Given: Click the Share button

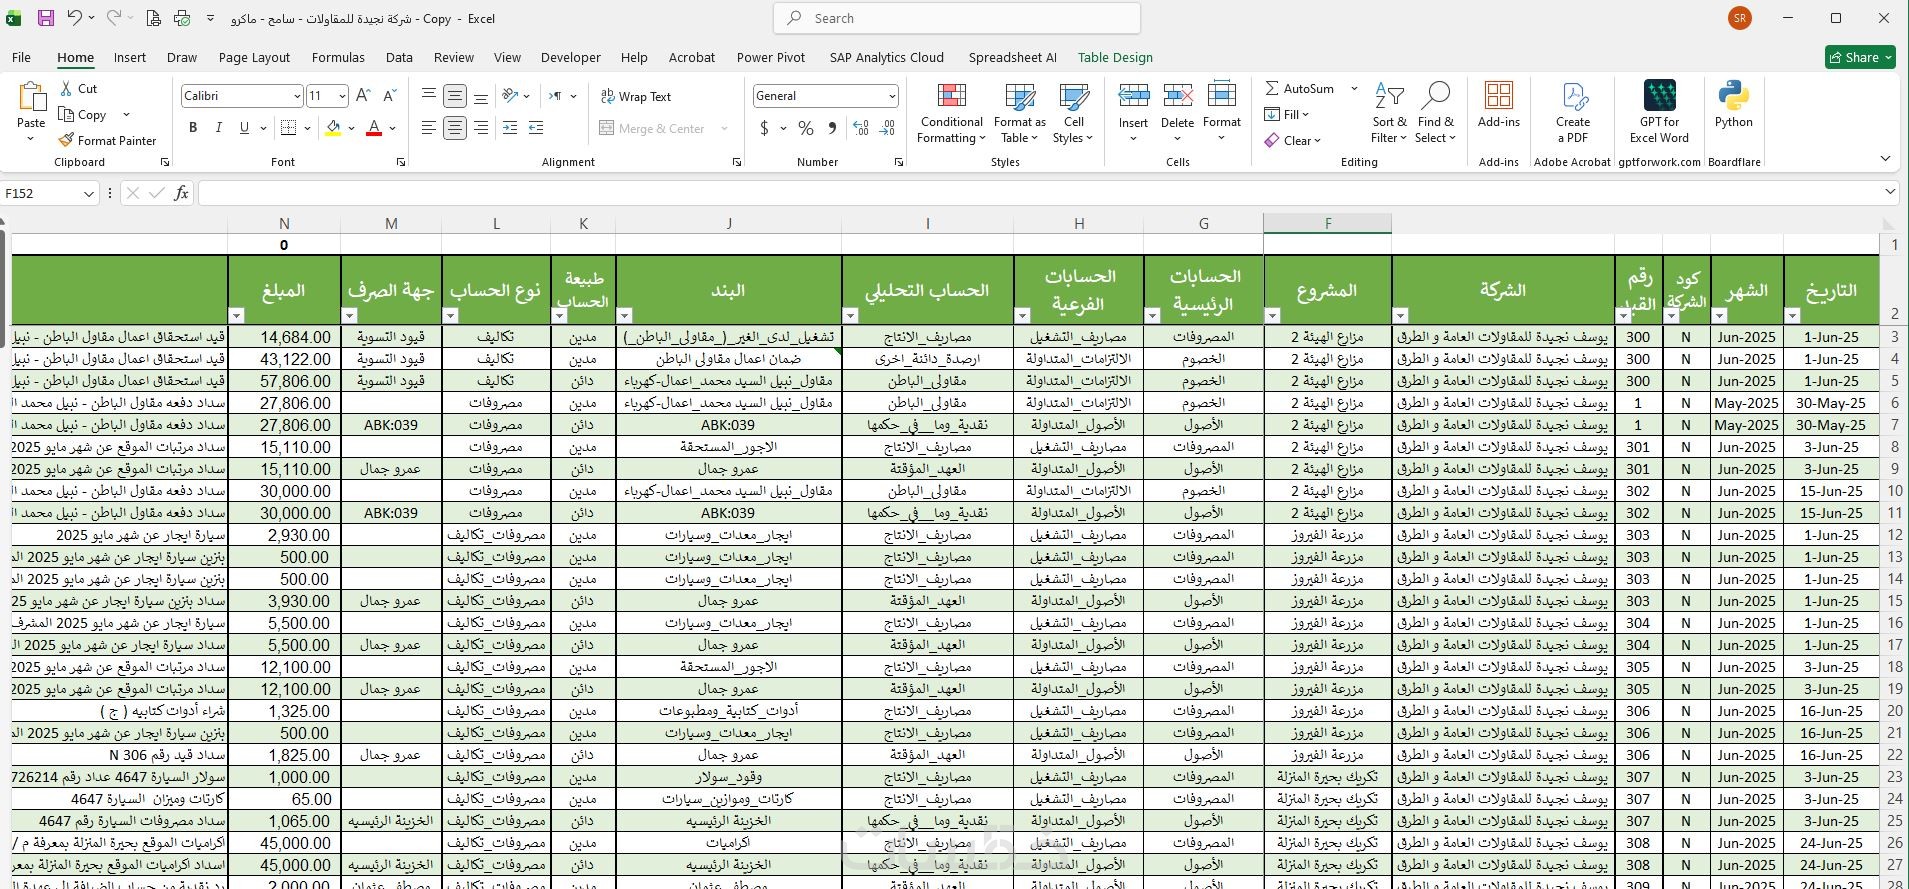Looking at the screenshot, I should [x=1860, y=57].
